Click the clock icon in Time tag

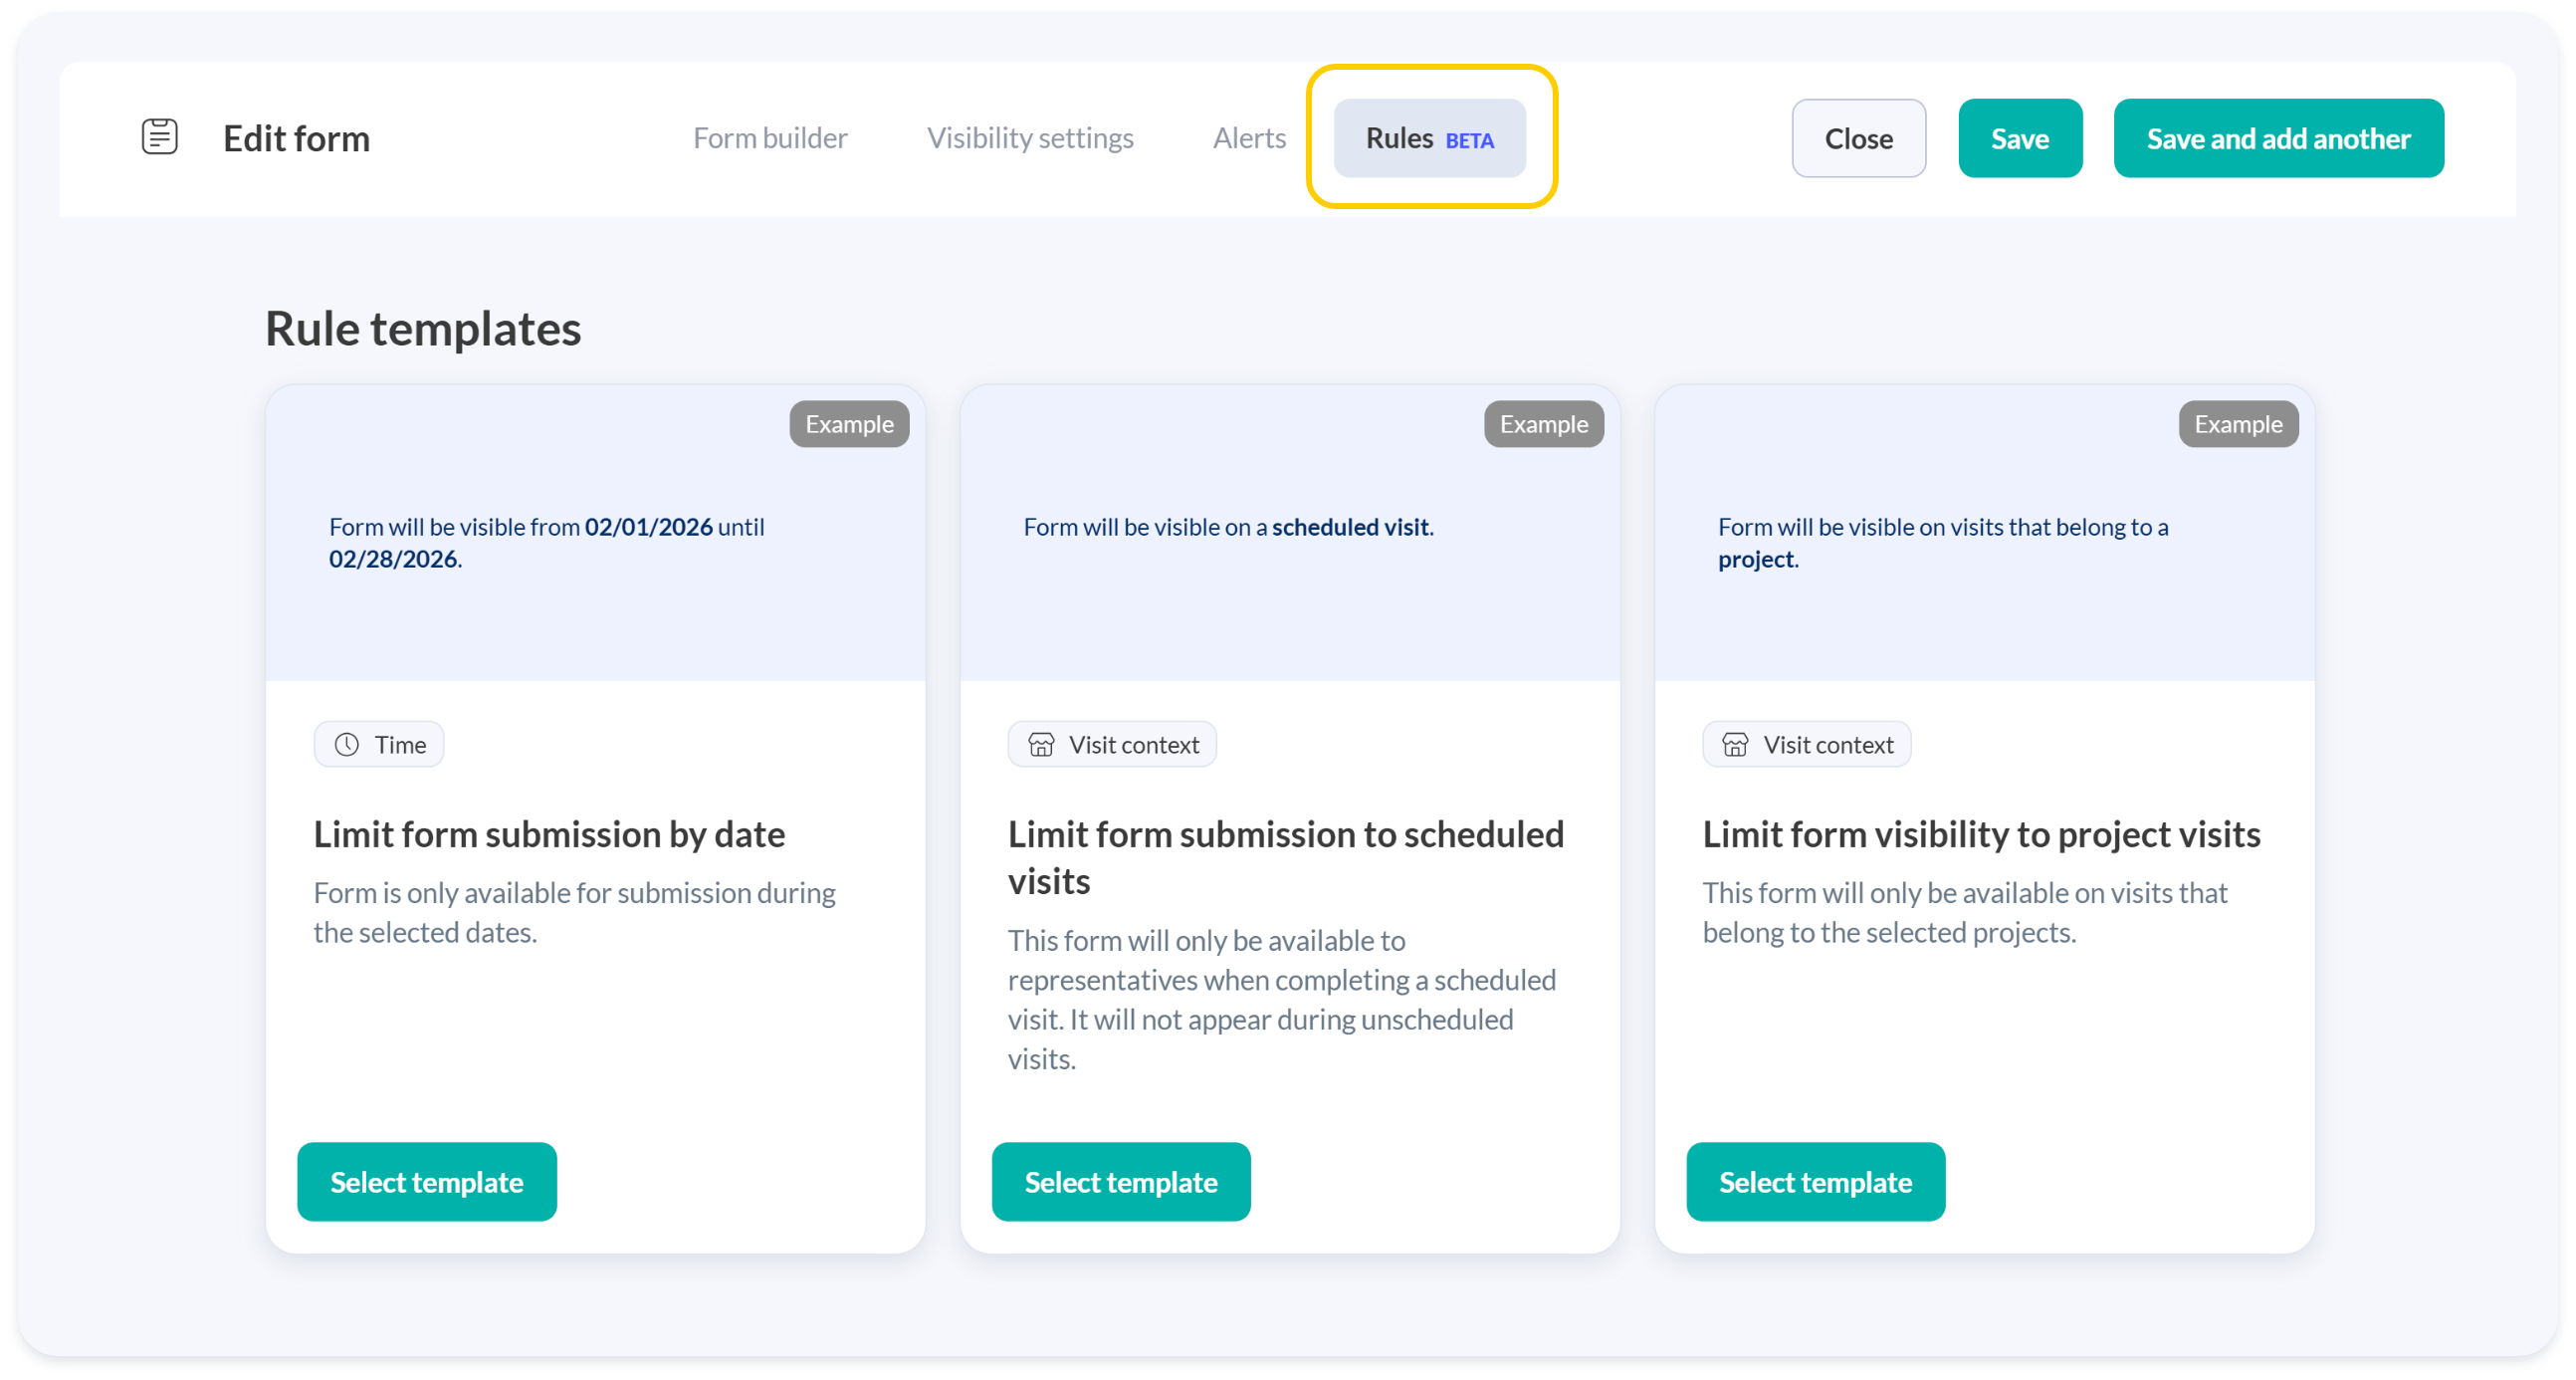pos(346,744)
